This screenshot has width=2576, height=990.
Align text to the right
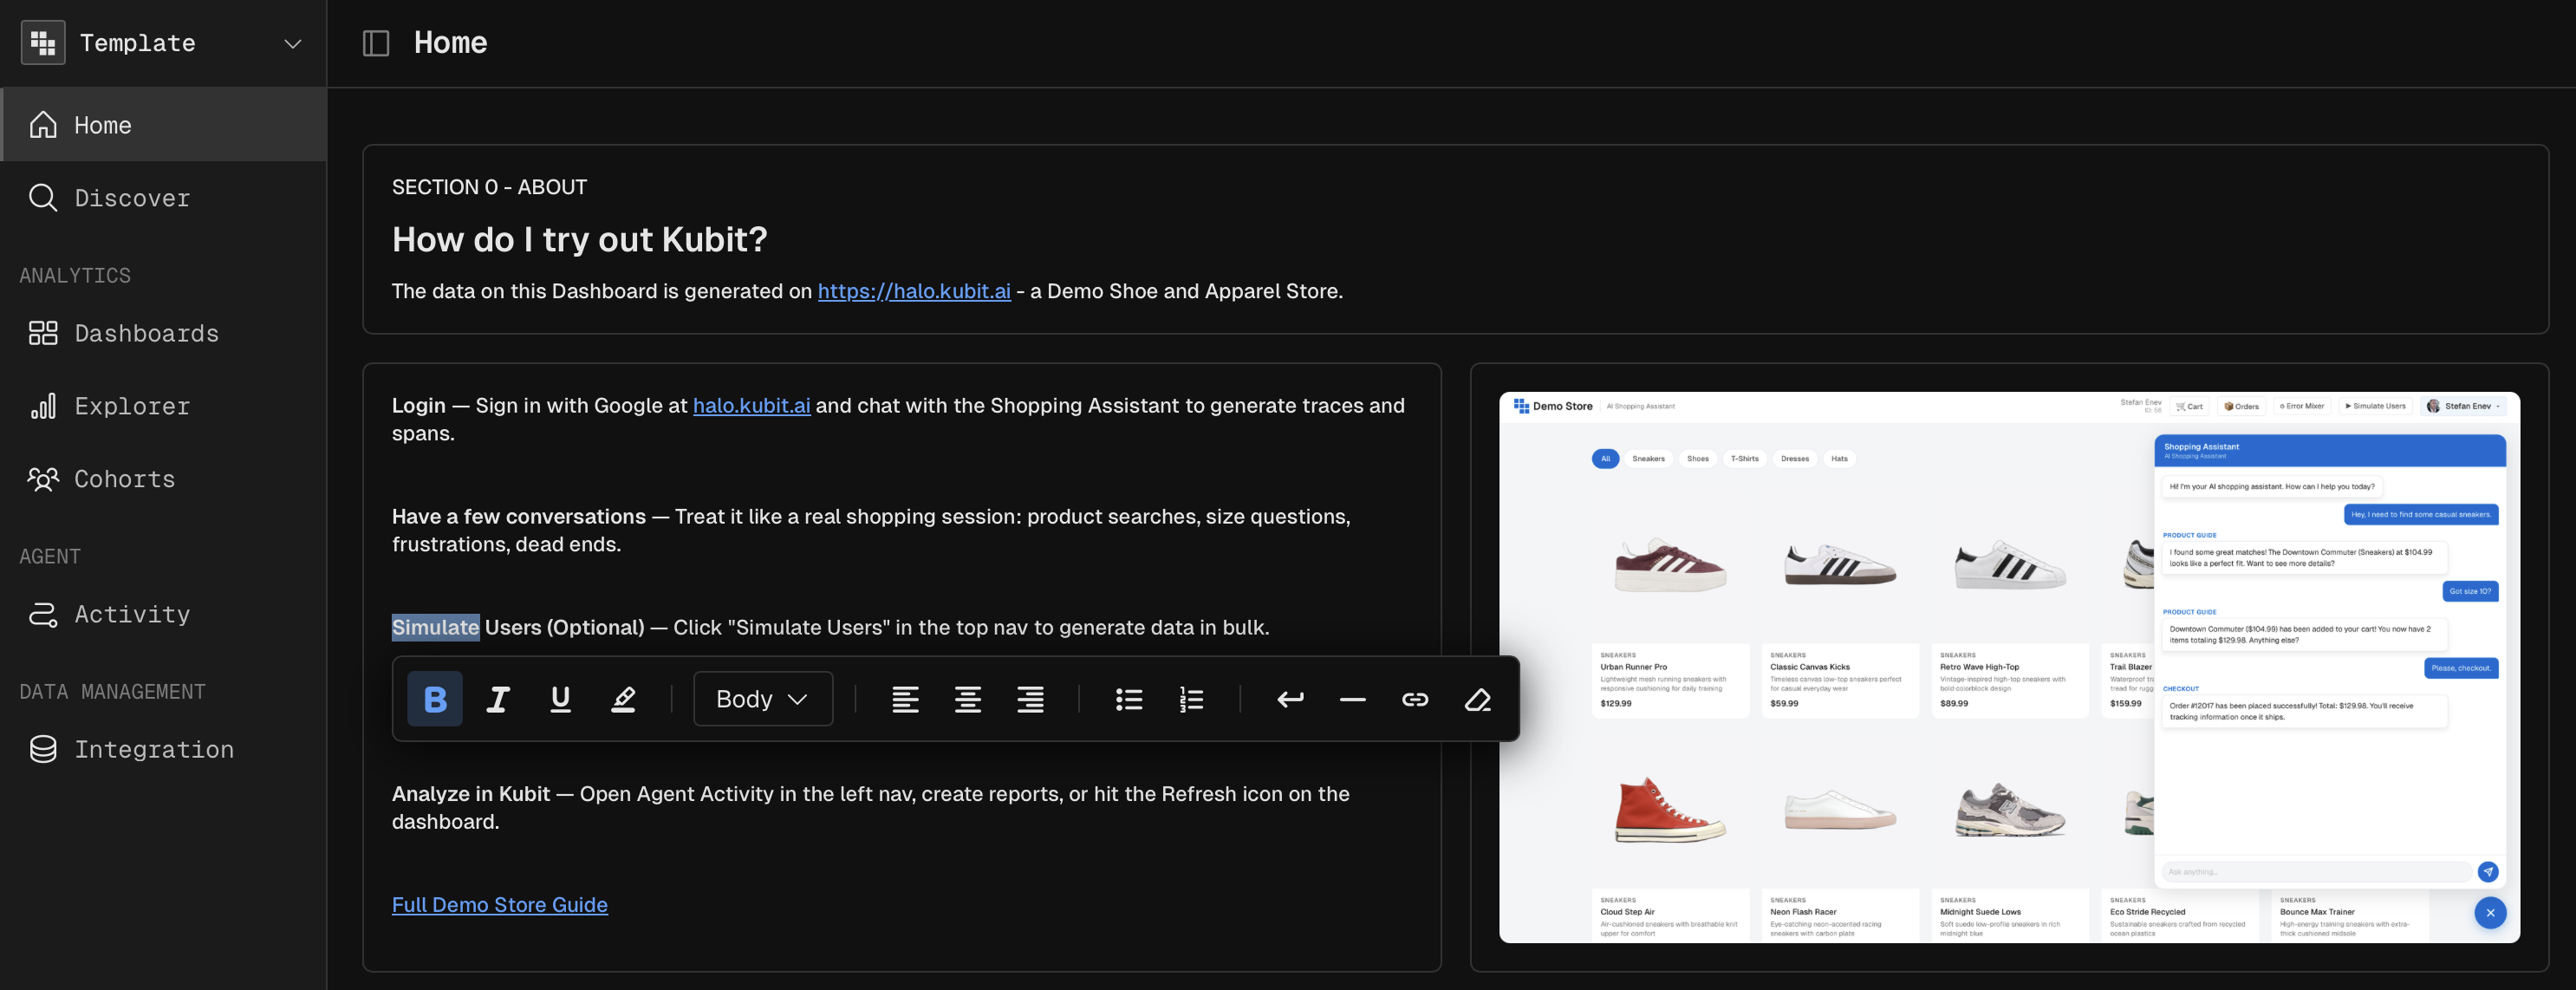pyautogui.click(x=1030, y=699)
